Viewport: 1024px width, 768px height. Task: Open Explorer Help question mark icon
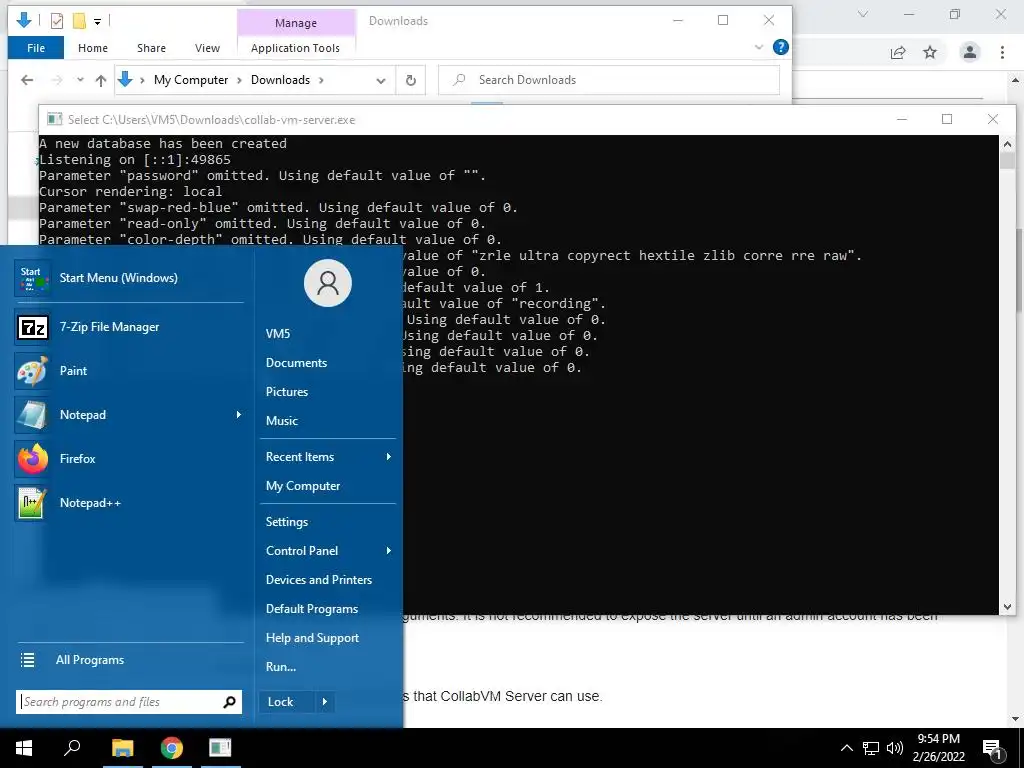click(780, 47)
